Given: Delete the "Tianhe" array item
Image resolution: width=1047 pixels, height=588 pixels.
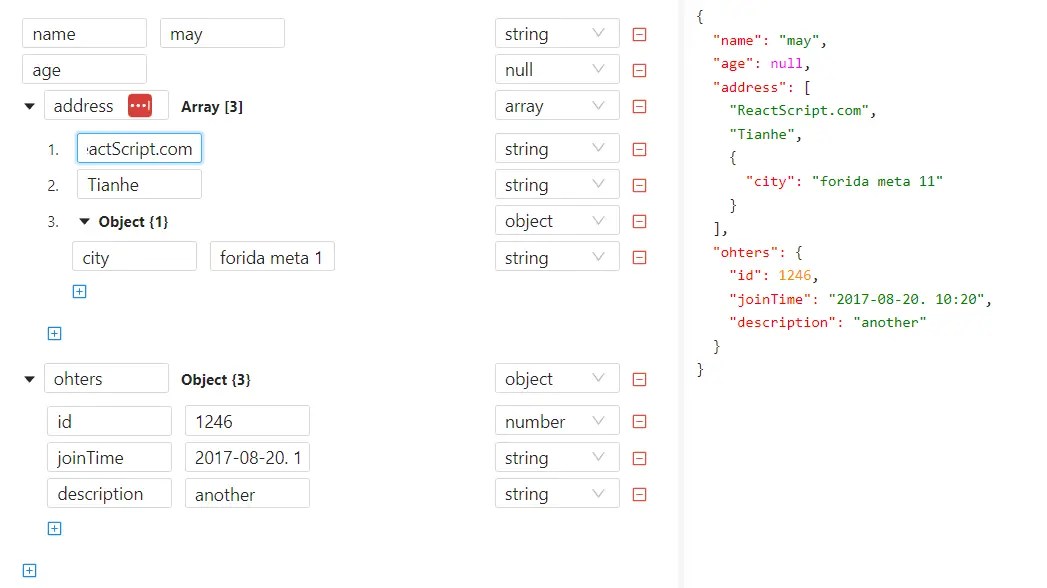Looking at the screenshot, I should coord(639,184).
